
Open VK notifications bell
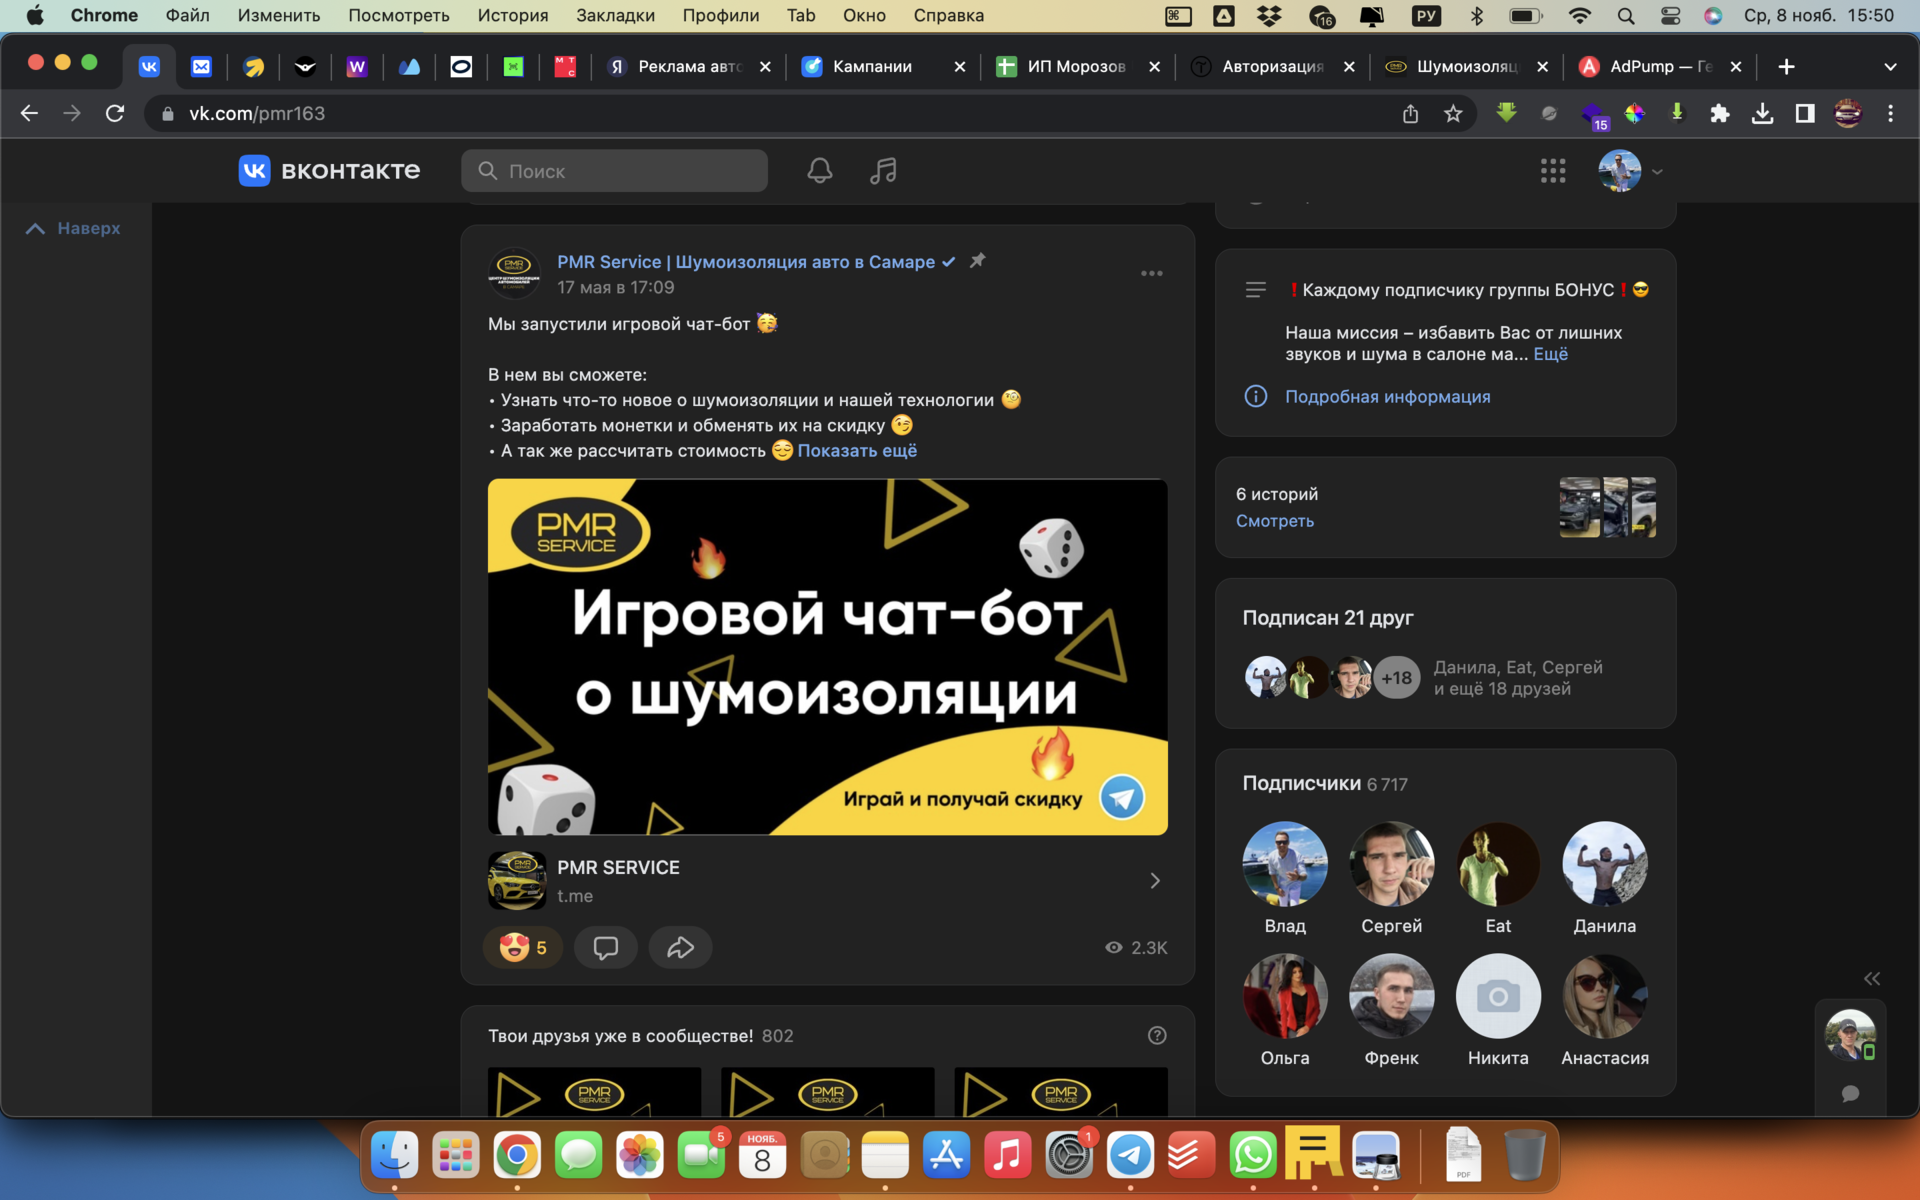click(819, 171)
